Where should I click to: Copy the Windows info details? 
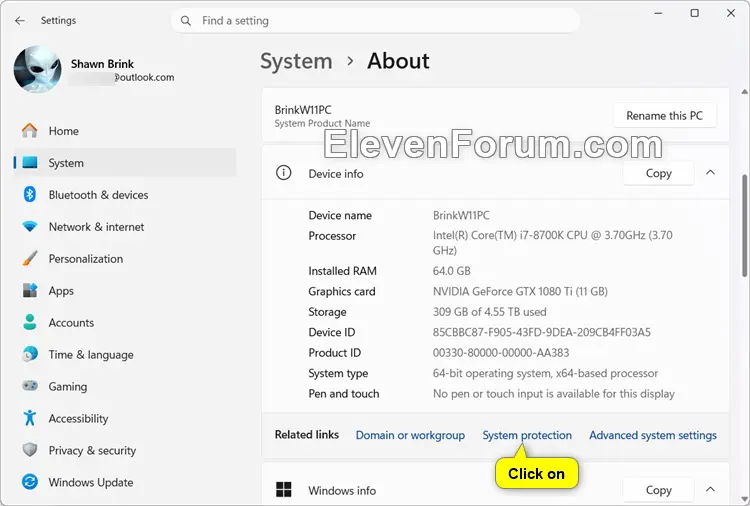pyautogui.click(x=659, y=490)
